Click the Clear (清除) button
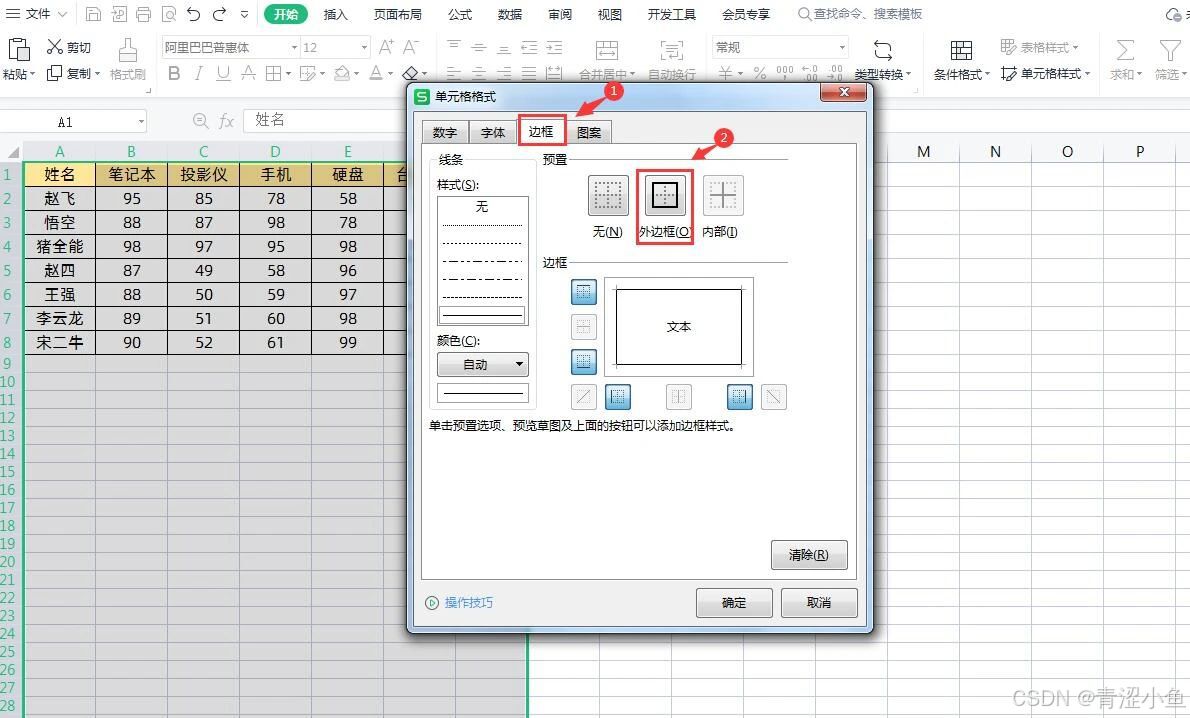This screenshot has height=718, width=1190. click(808, 555)
